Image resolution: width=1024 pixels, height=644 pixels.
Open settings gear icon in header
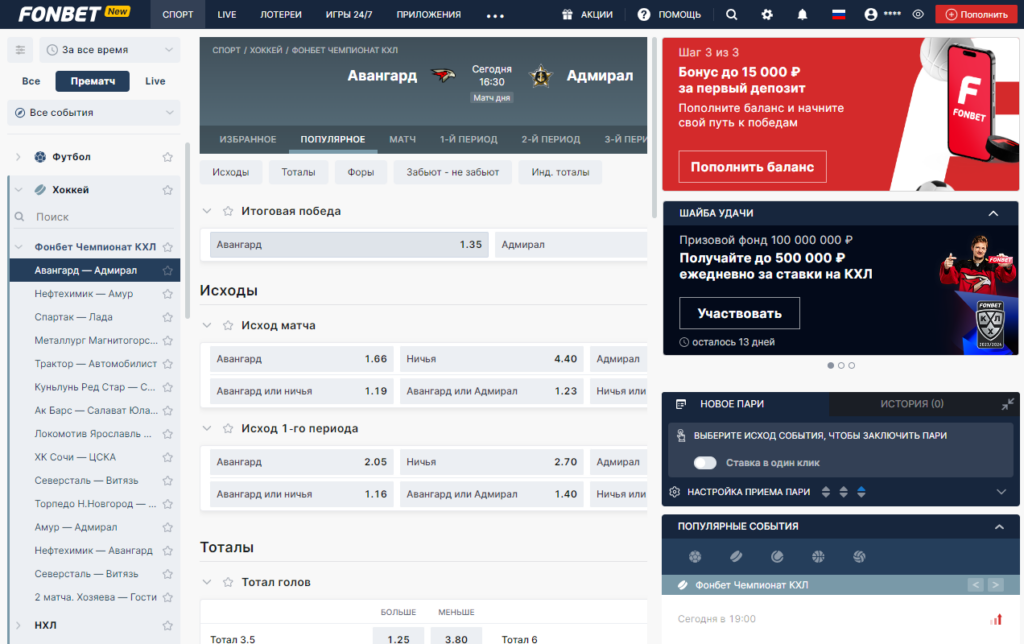[767, 14]
